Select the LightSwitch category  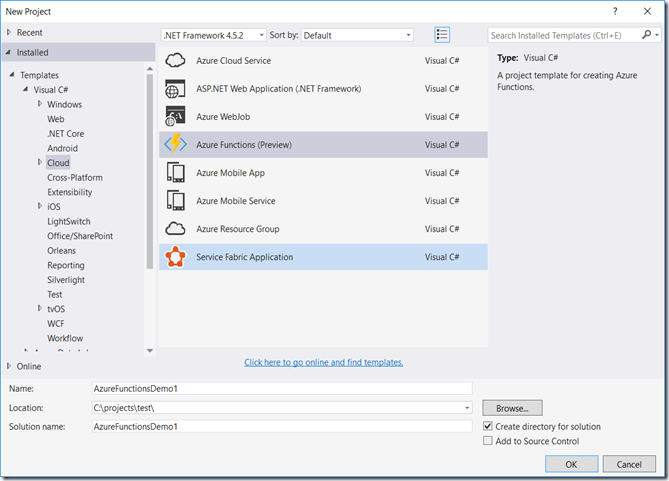click(x=69, y=222)
